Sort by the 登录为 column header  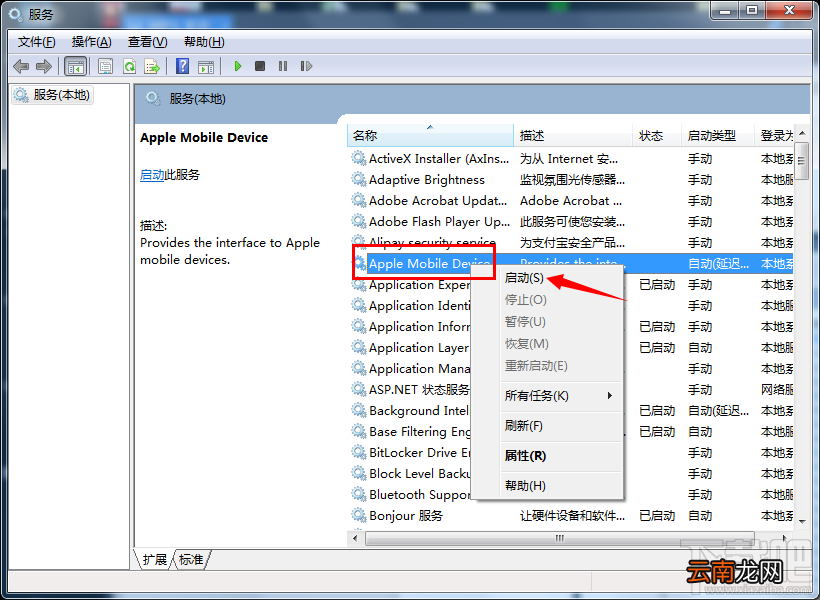tap(775, 135)
